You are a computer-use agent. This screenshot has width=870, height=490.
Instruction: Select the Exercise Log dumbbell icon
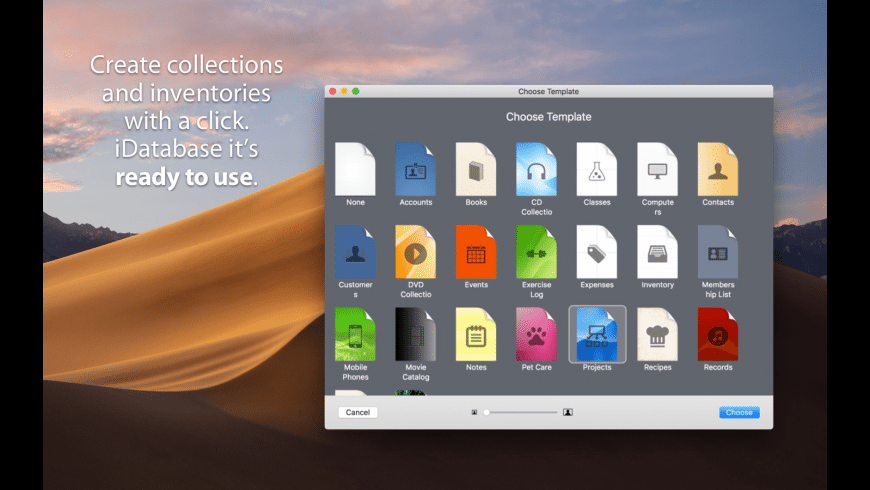pyautogui.click(x=537, y=252)
